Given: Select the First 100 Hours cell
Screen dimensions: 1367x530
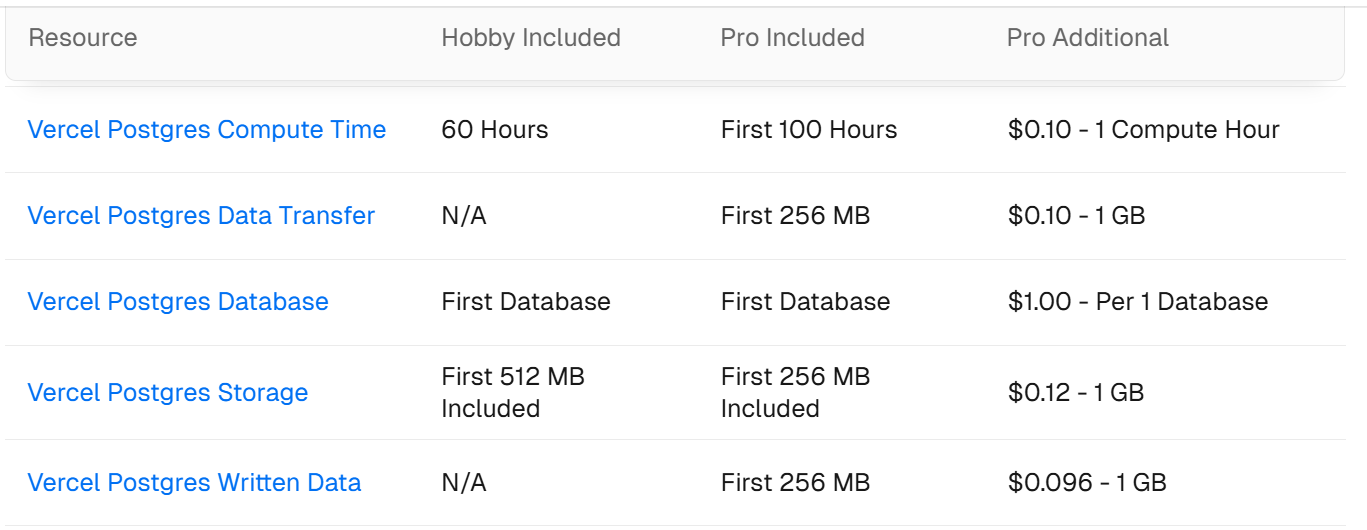Looking at the screenshot, I should [x=809, y=130].
